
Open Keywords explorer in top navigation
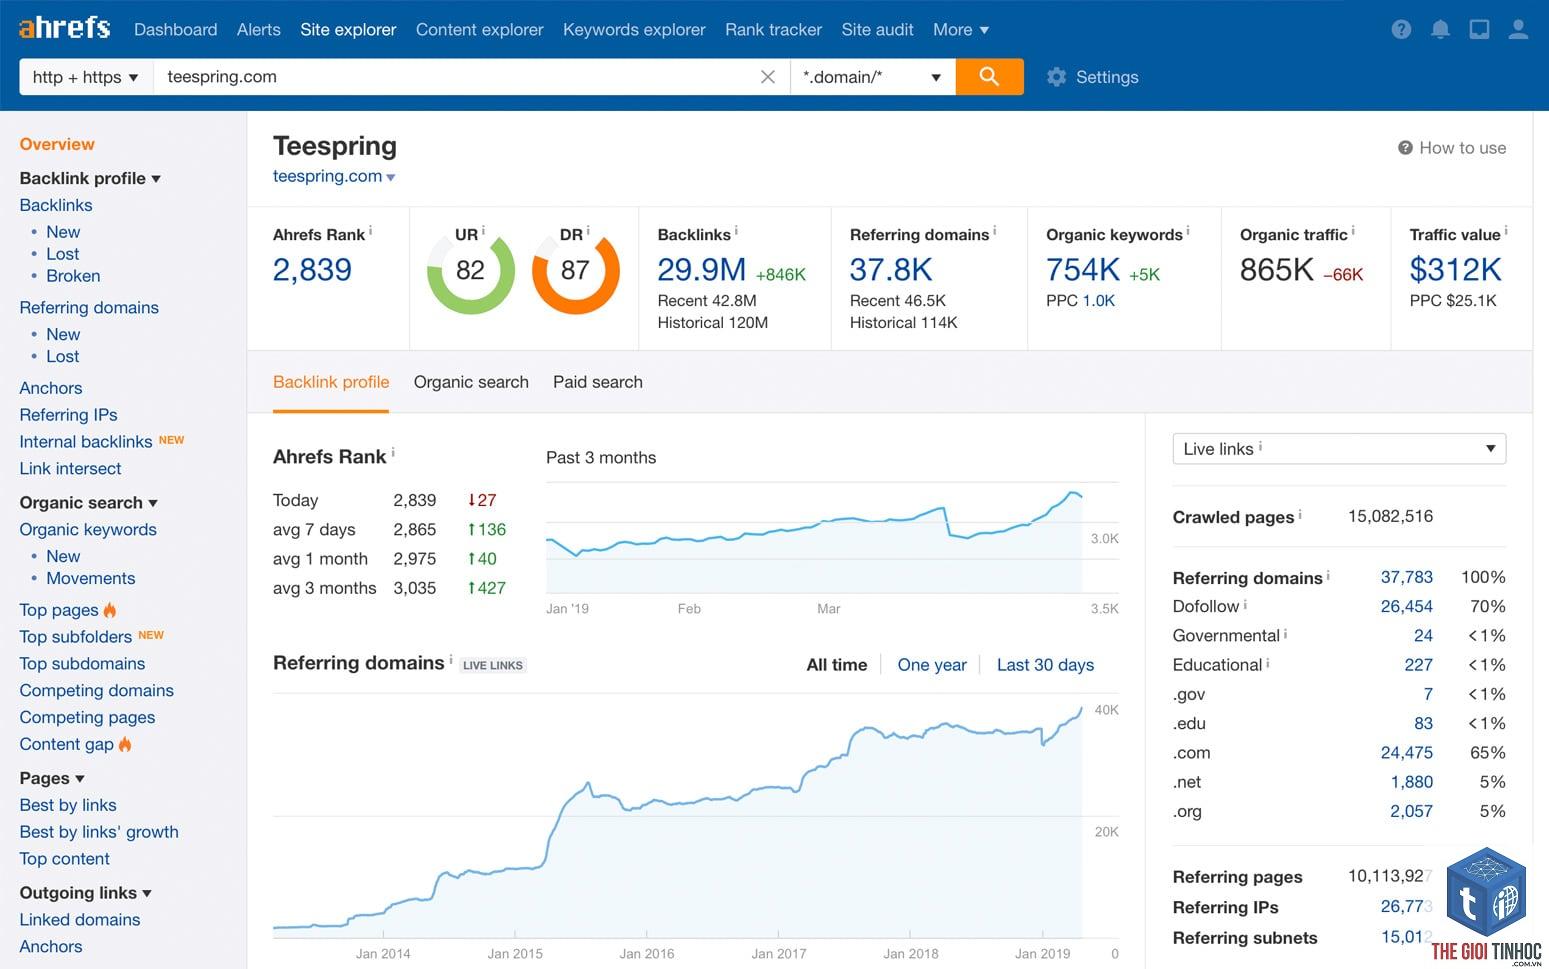coord(634,30)
